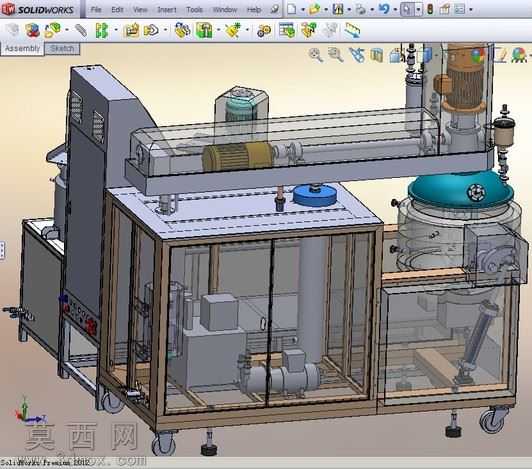Expand the New document dropdown arrow

point(303,10)
